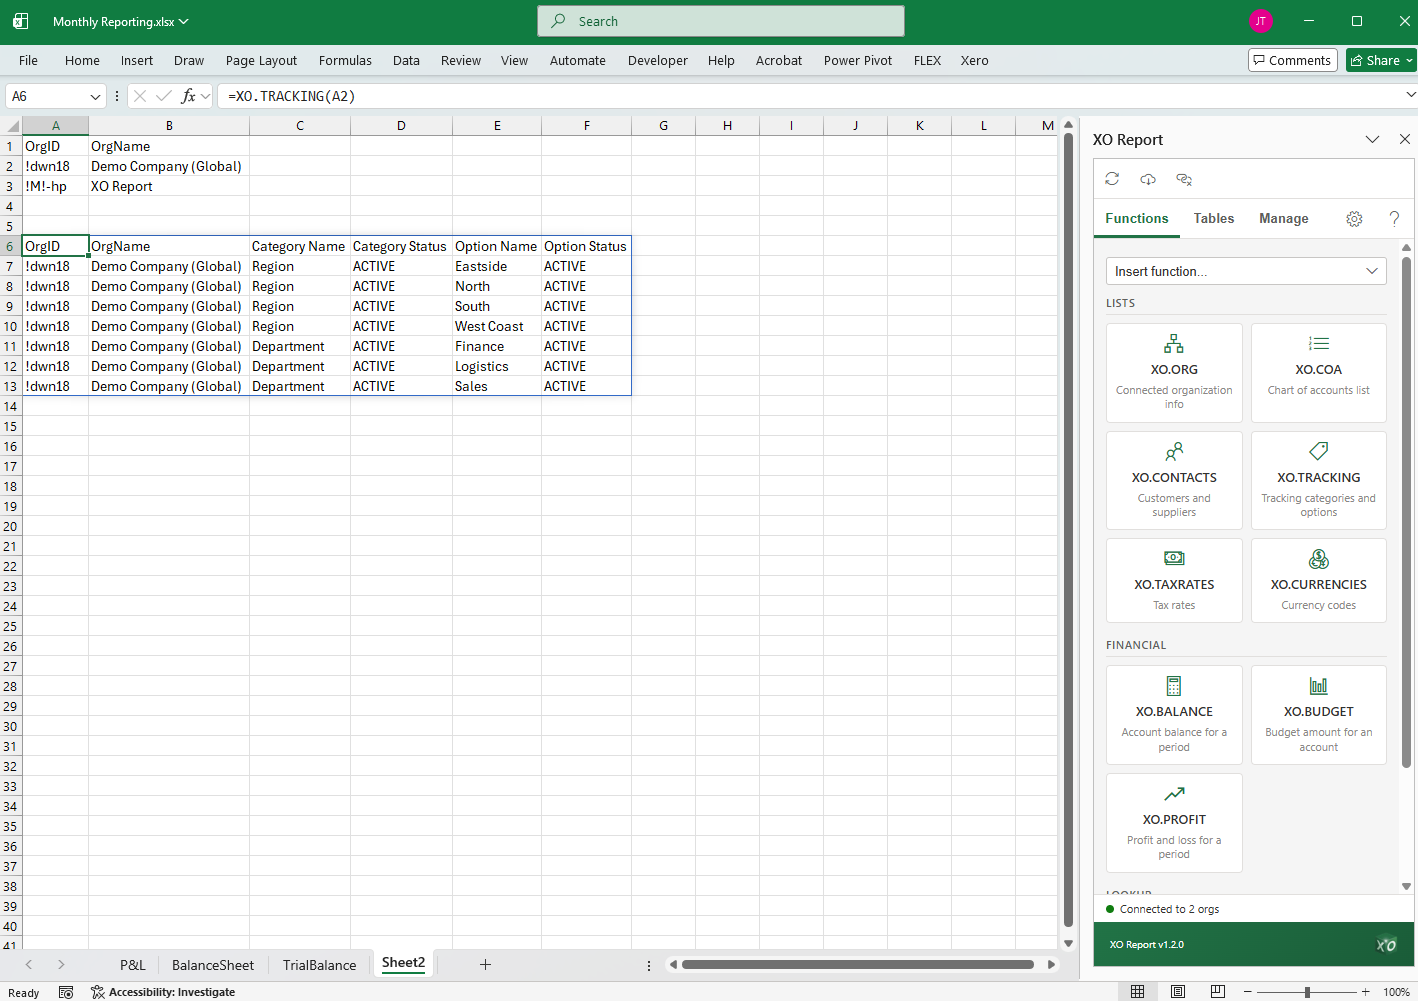Open the fx function dropdown arrow
The height and width of the screenshot is (1001, 1418).
pyautogui.click(x=205, y=96)
